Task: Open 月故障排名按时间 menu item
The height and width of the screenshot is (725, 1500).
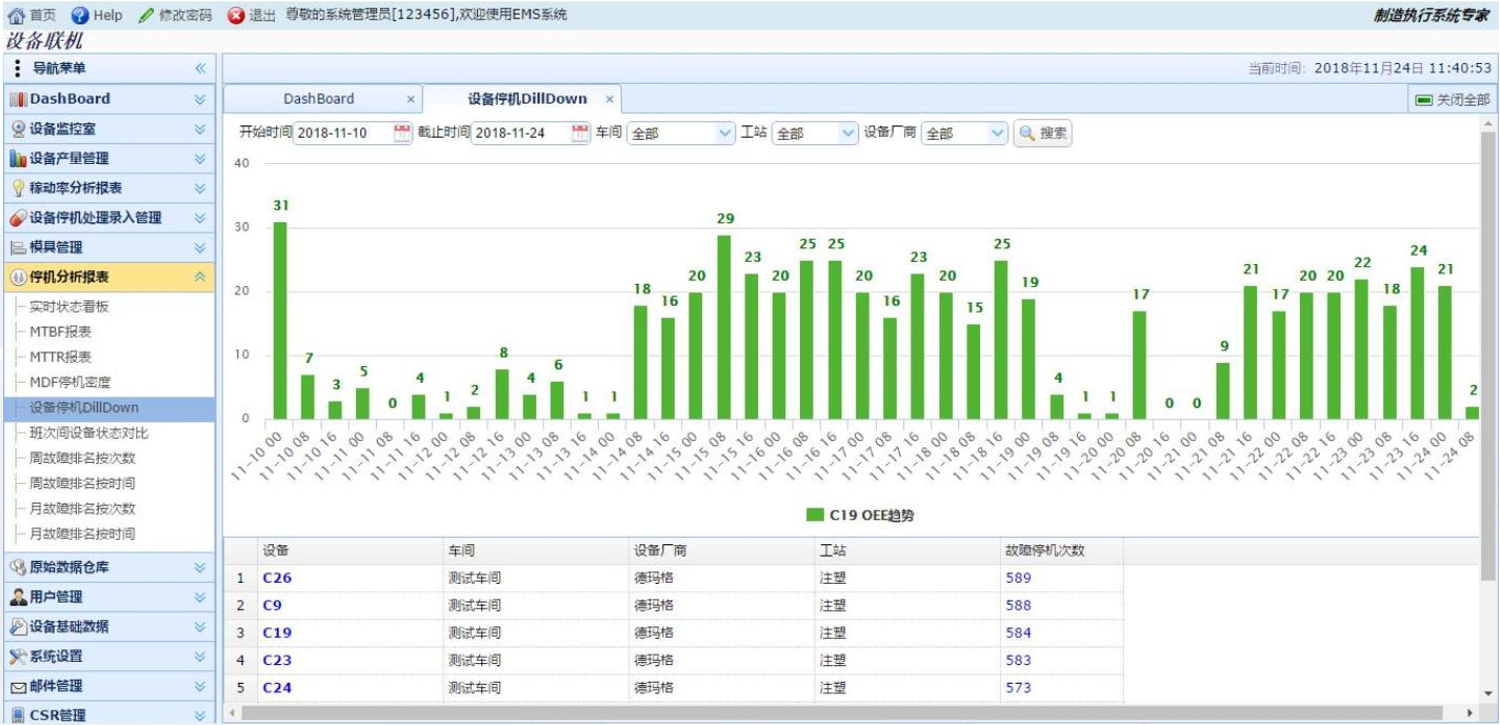Action: 82,533
